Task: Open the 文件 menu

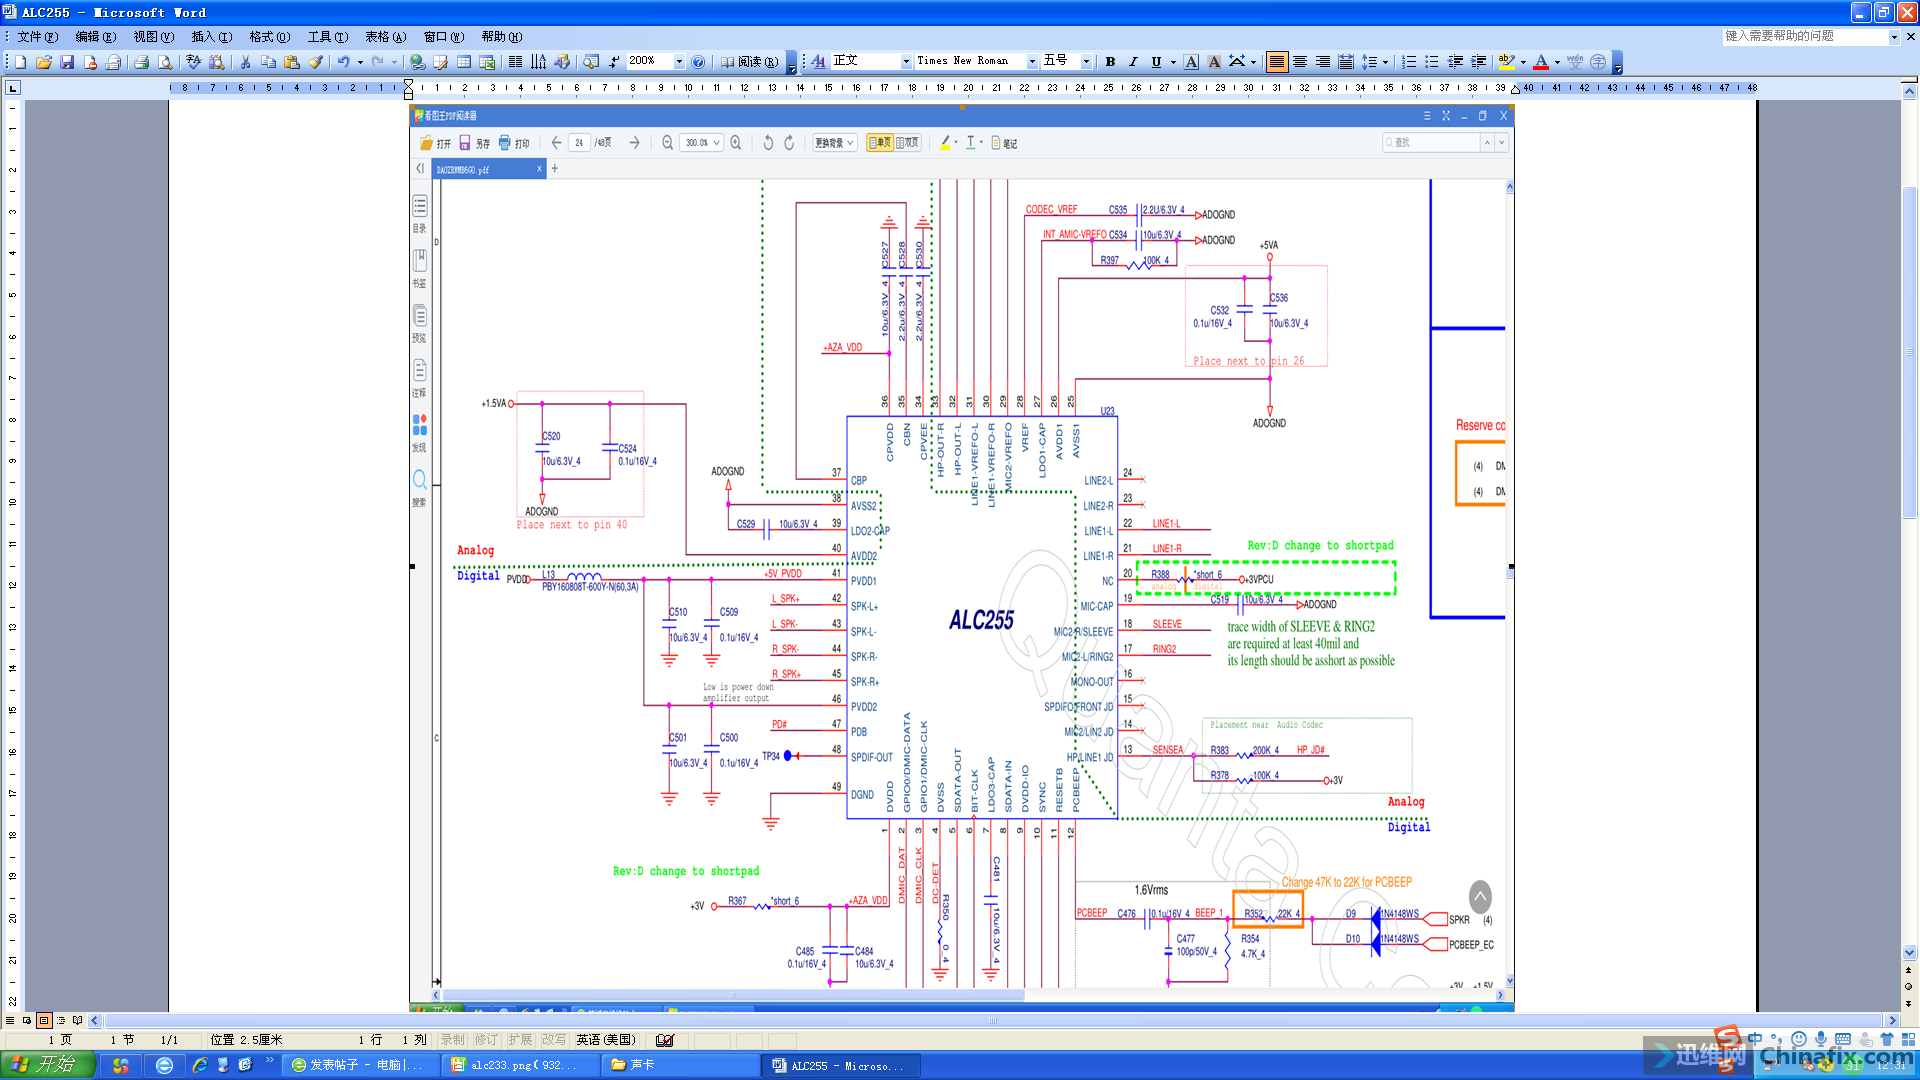Action: point(37,37)
